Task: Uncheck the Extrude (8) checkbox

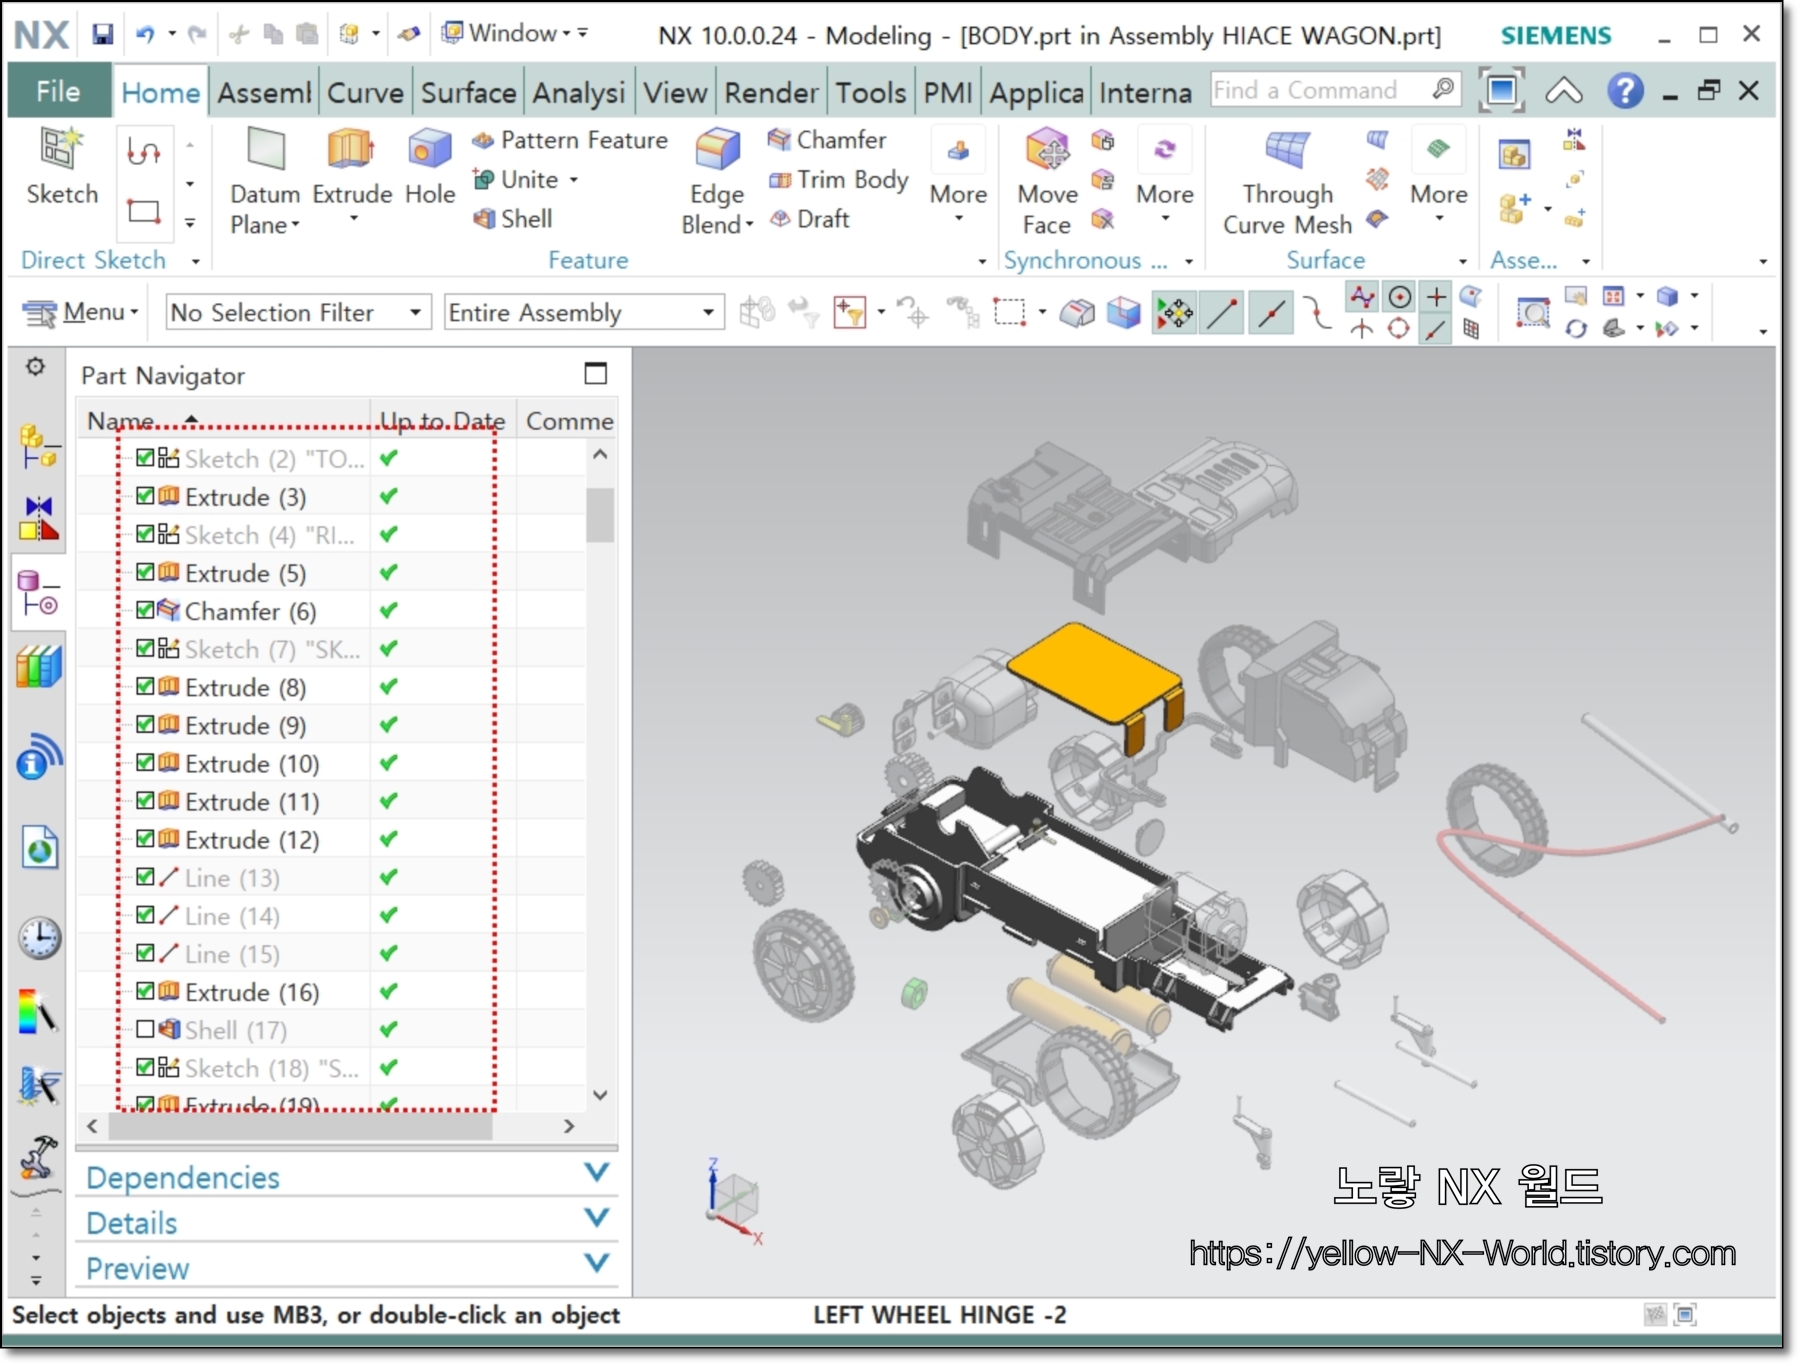Action: tap(145, 686)
